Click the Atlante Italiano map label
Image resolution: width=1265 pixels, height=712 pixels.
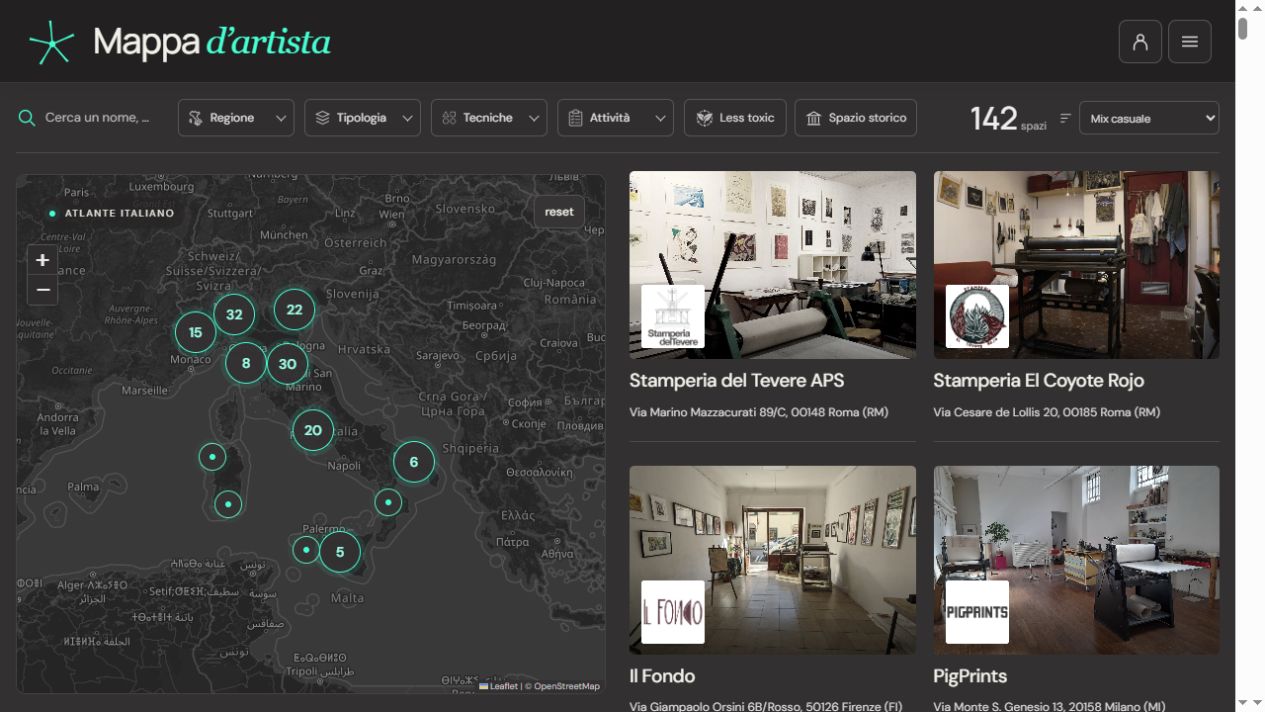[x=112, y=213]
